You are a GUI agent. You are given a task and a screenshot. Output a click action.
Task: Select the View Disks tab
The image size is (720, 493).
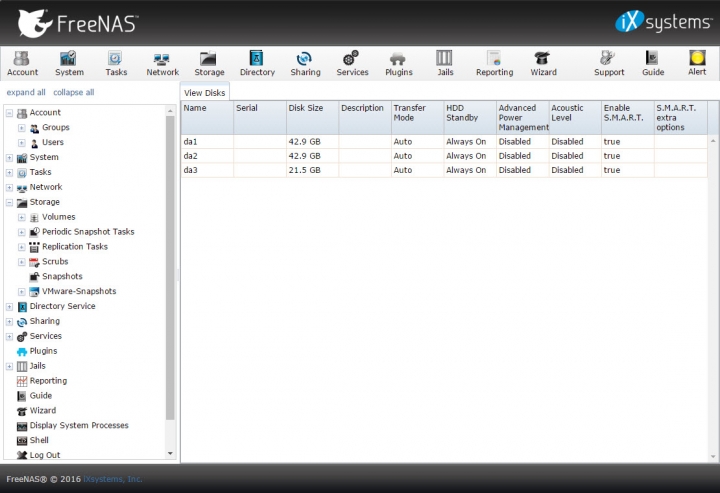pyautogui.click(x=204, y=93)
